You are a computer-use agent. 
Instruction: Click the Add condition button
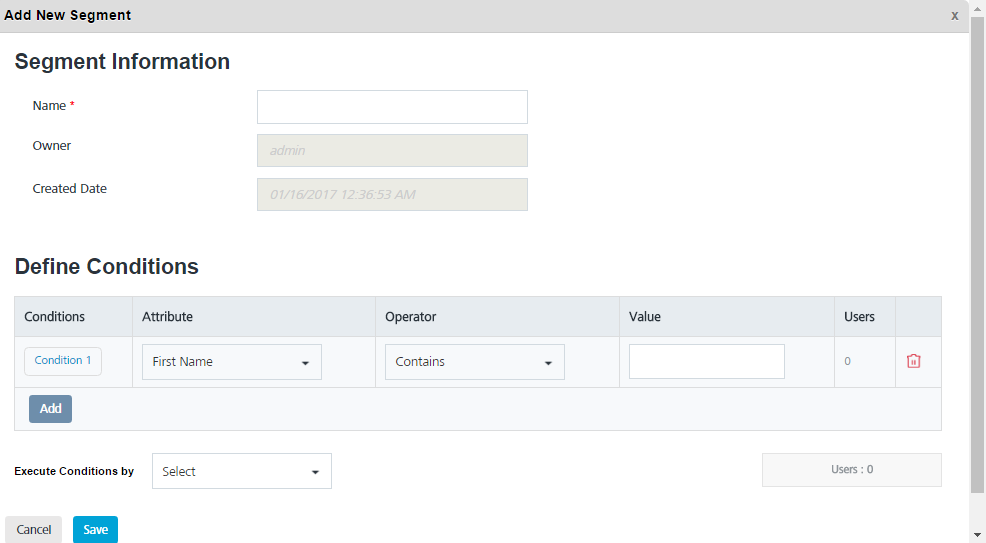click(x=50, y=408)
